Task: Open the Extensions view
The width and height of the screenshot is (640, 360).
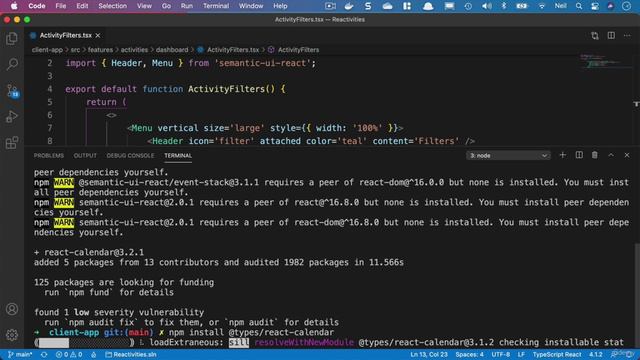Action: (12, 143)
